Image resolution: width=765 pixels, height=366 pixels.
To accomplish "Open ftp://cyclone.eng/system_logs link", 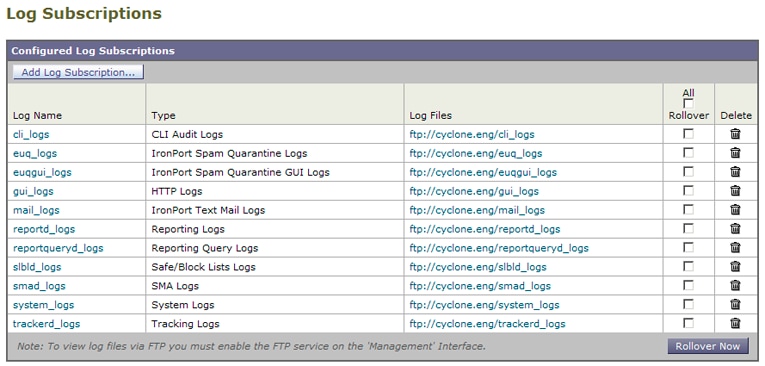I will pyautogui.click(x=484, y=305).
